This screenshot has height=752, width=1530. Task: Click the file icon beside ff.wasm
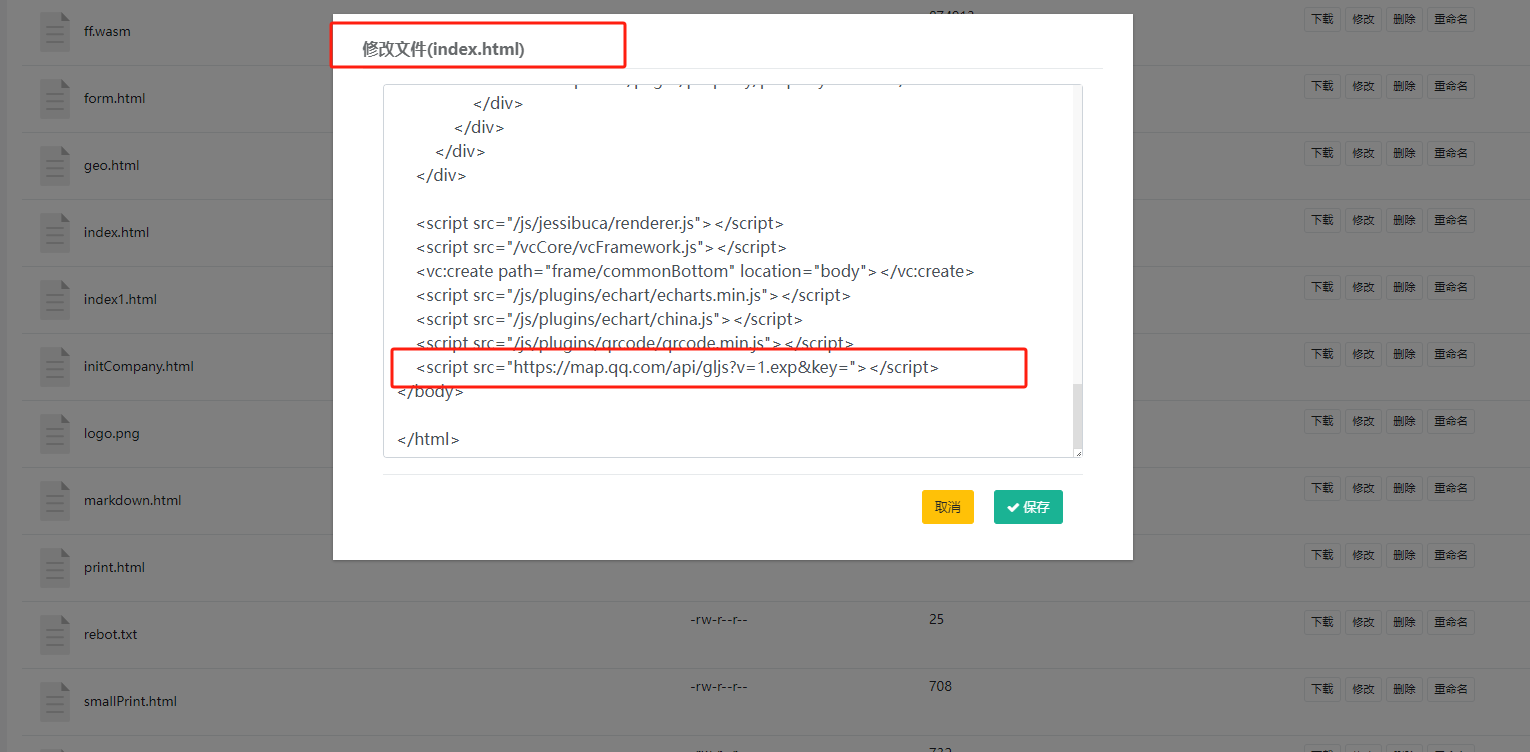tap(55, 31)
